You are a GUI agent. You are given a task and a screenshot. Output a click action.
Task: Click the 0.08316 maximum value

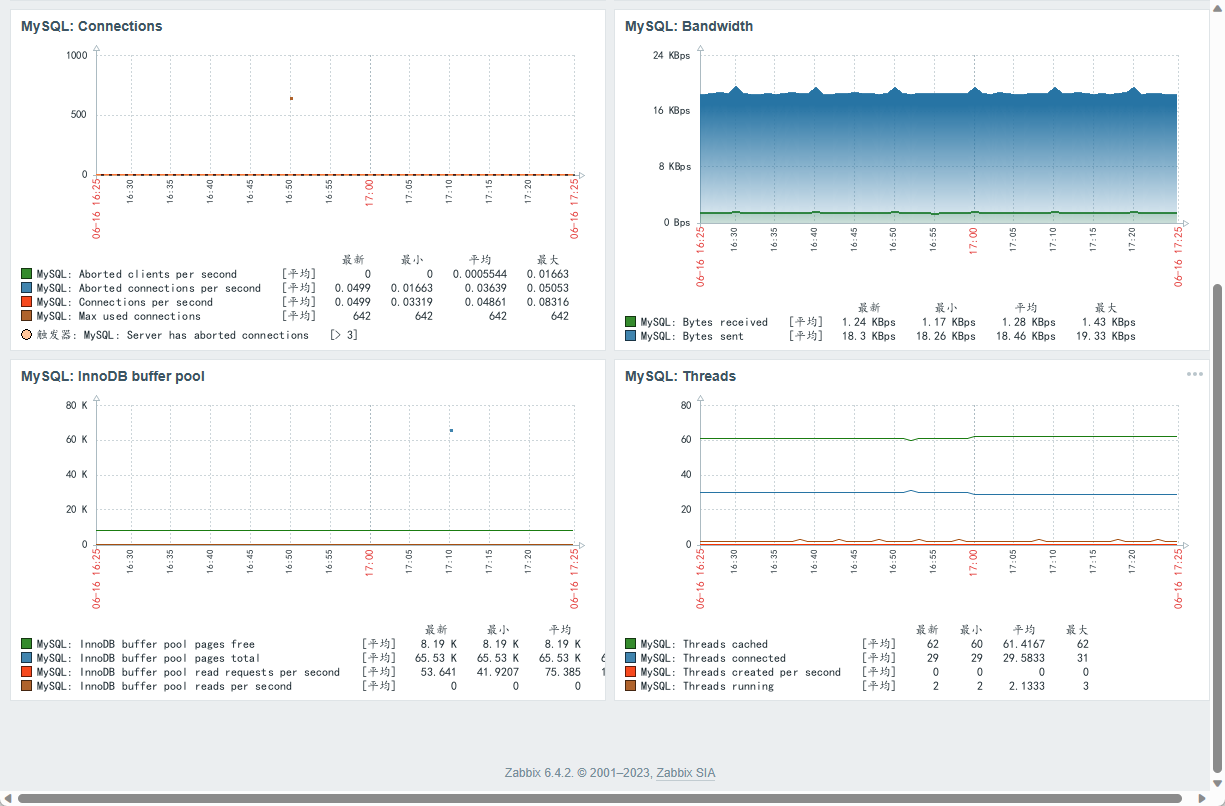click(547, 302)
